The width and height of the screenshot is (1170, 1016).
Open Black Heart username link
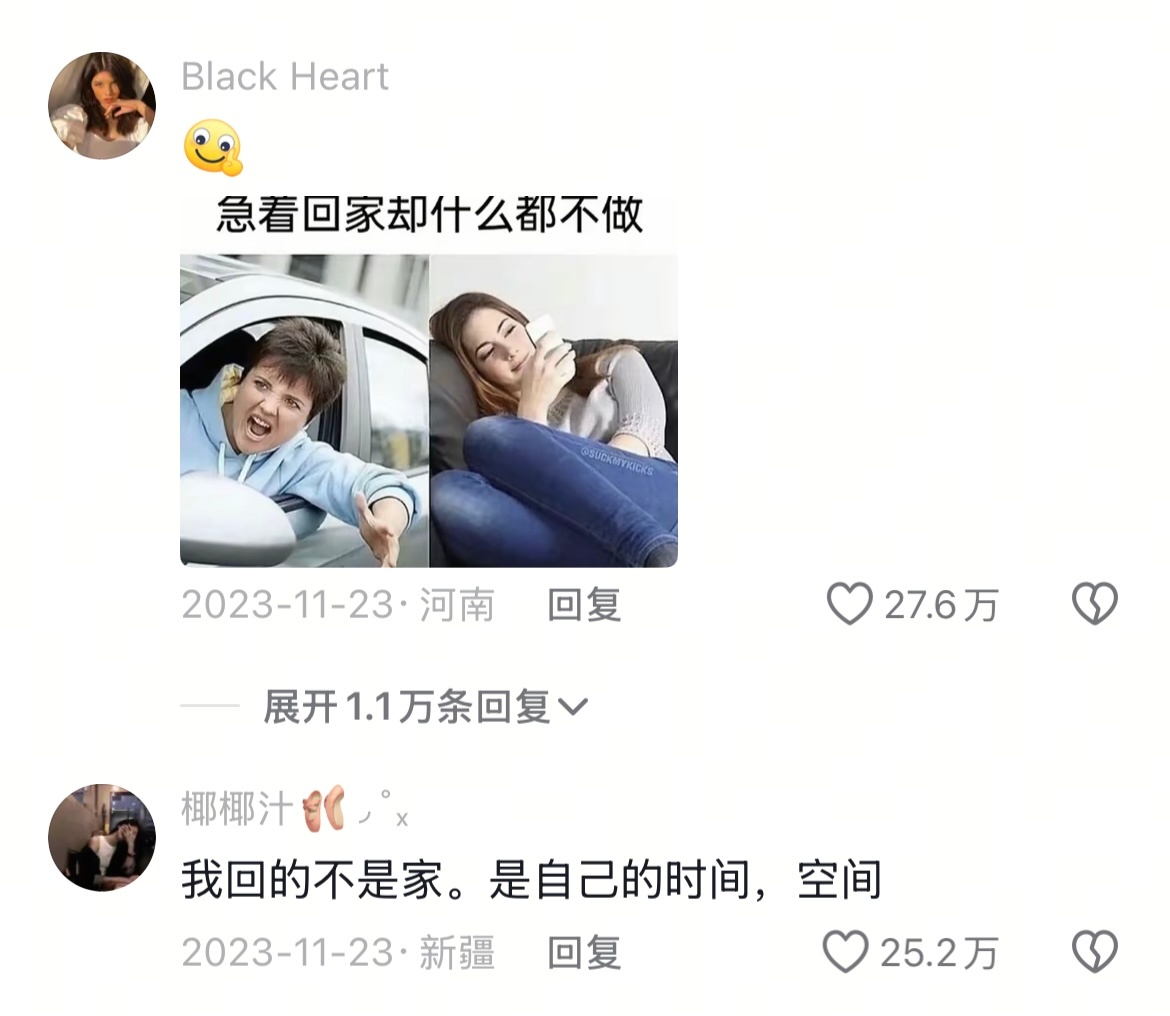point(285,76)
